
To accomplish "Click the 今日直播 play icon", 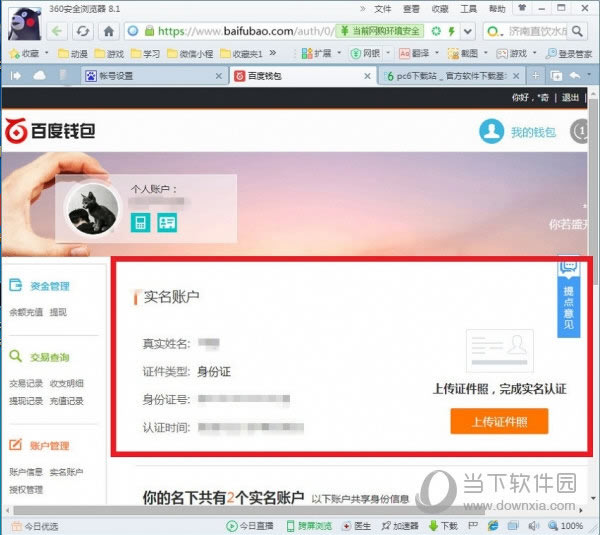I will coord(232,526).
